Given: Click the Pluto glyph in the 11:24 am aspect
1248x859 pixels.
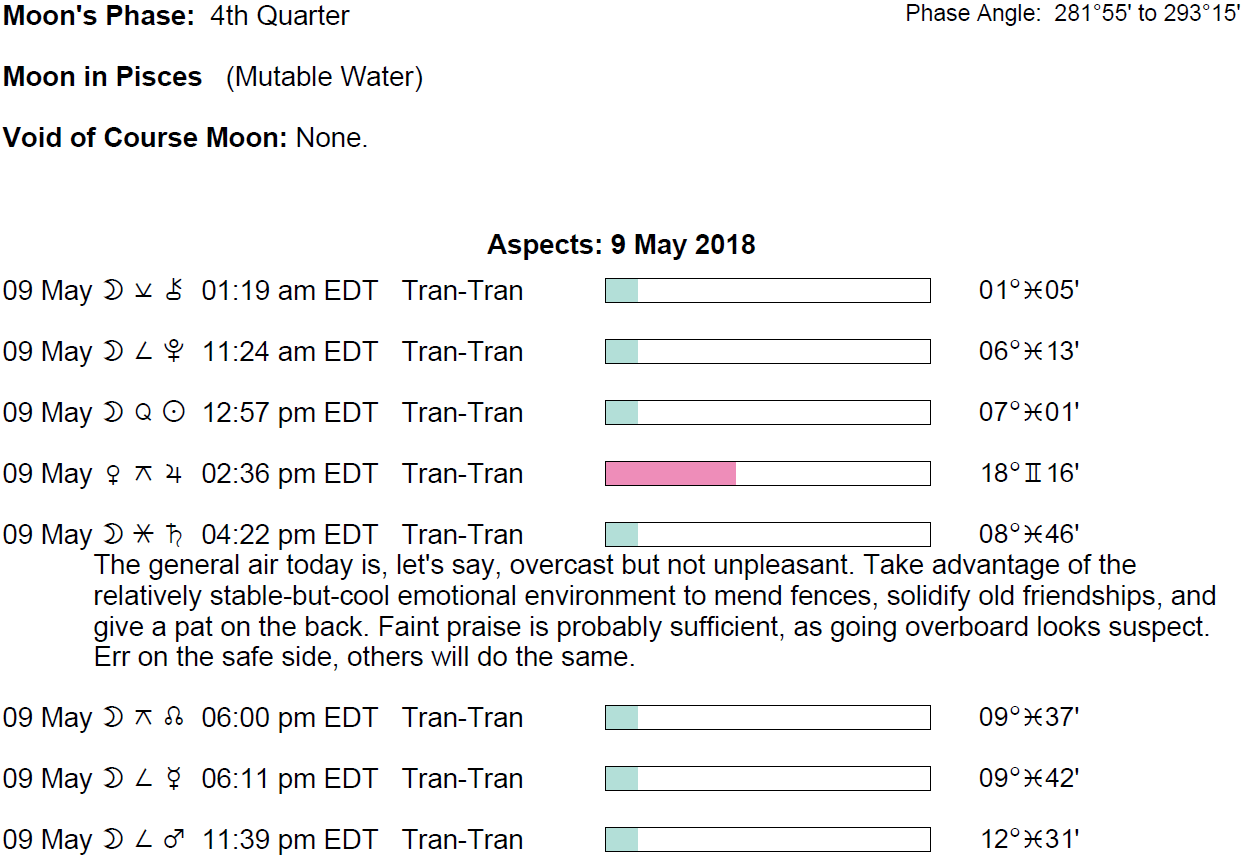Looking at the screenshot, I should tap(175, 352).
